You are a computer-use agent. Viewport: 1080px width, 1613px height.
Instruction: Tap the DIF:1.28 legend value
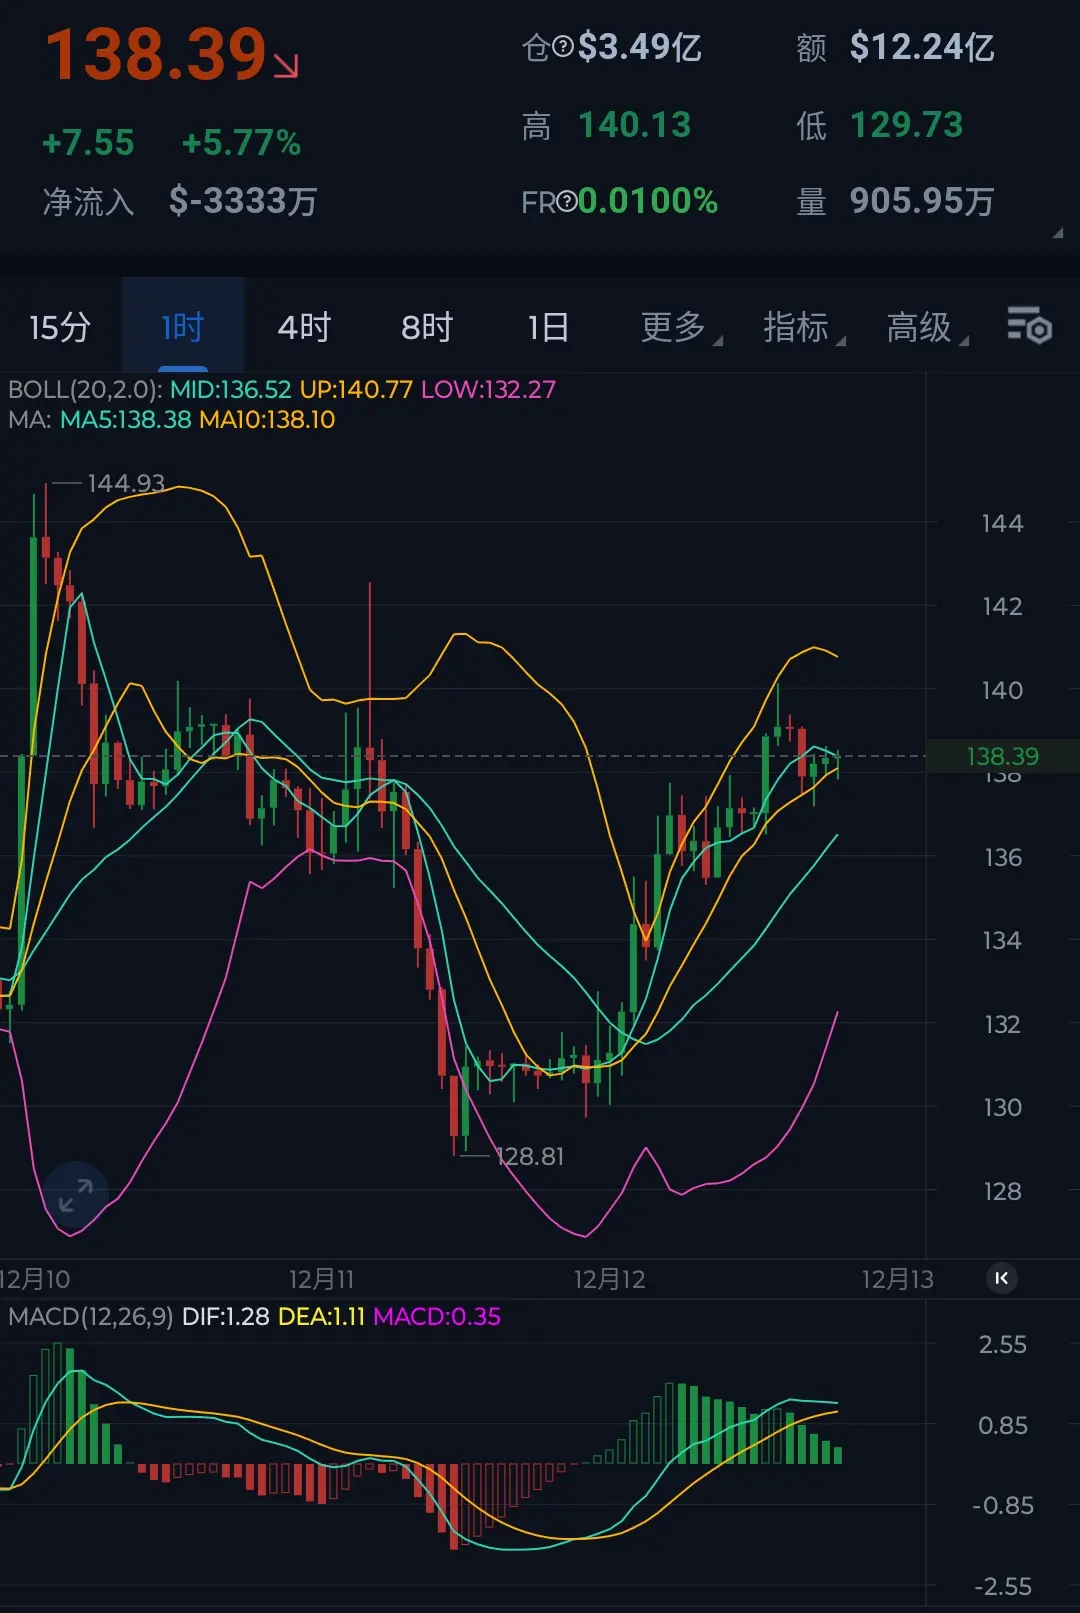225,1316
